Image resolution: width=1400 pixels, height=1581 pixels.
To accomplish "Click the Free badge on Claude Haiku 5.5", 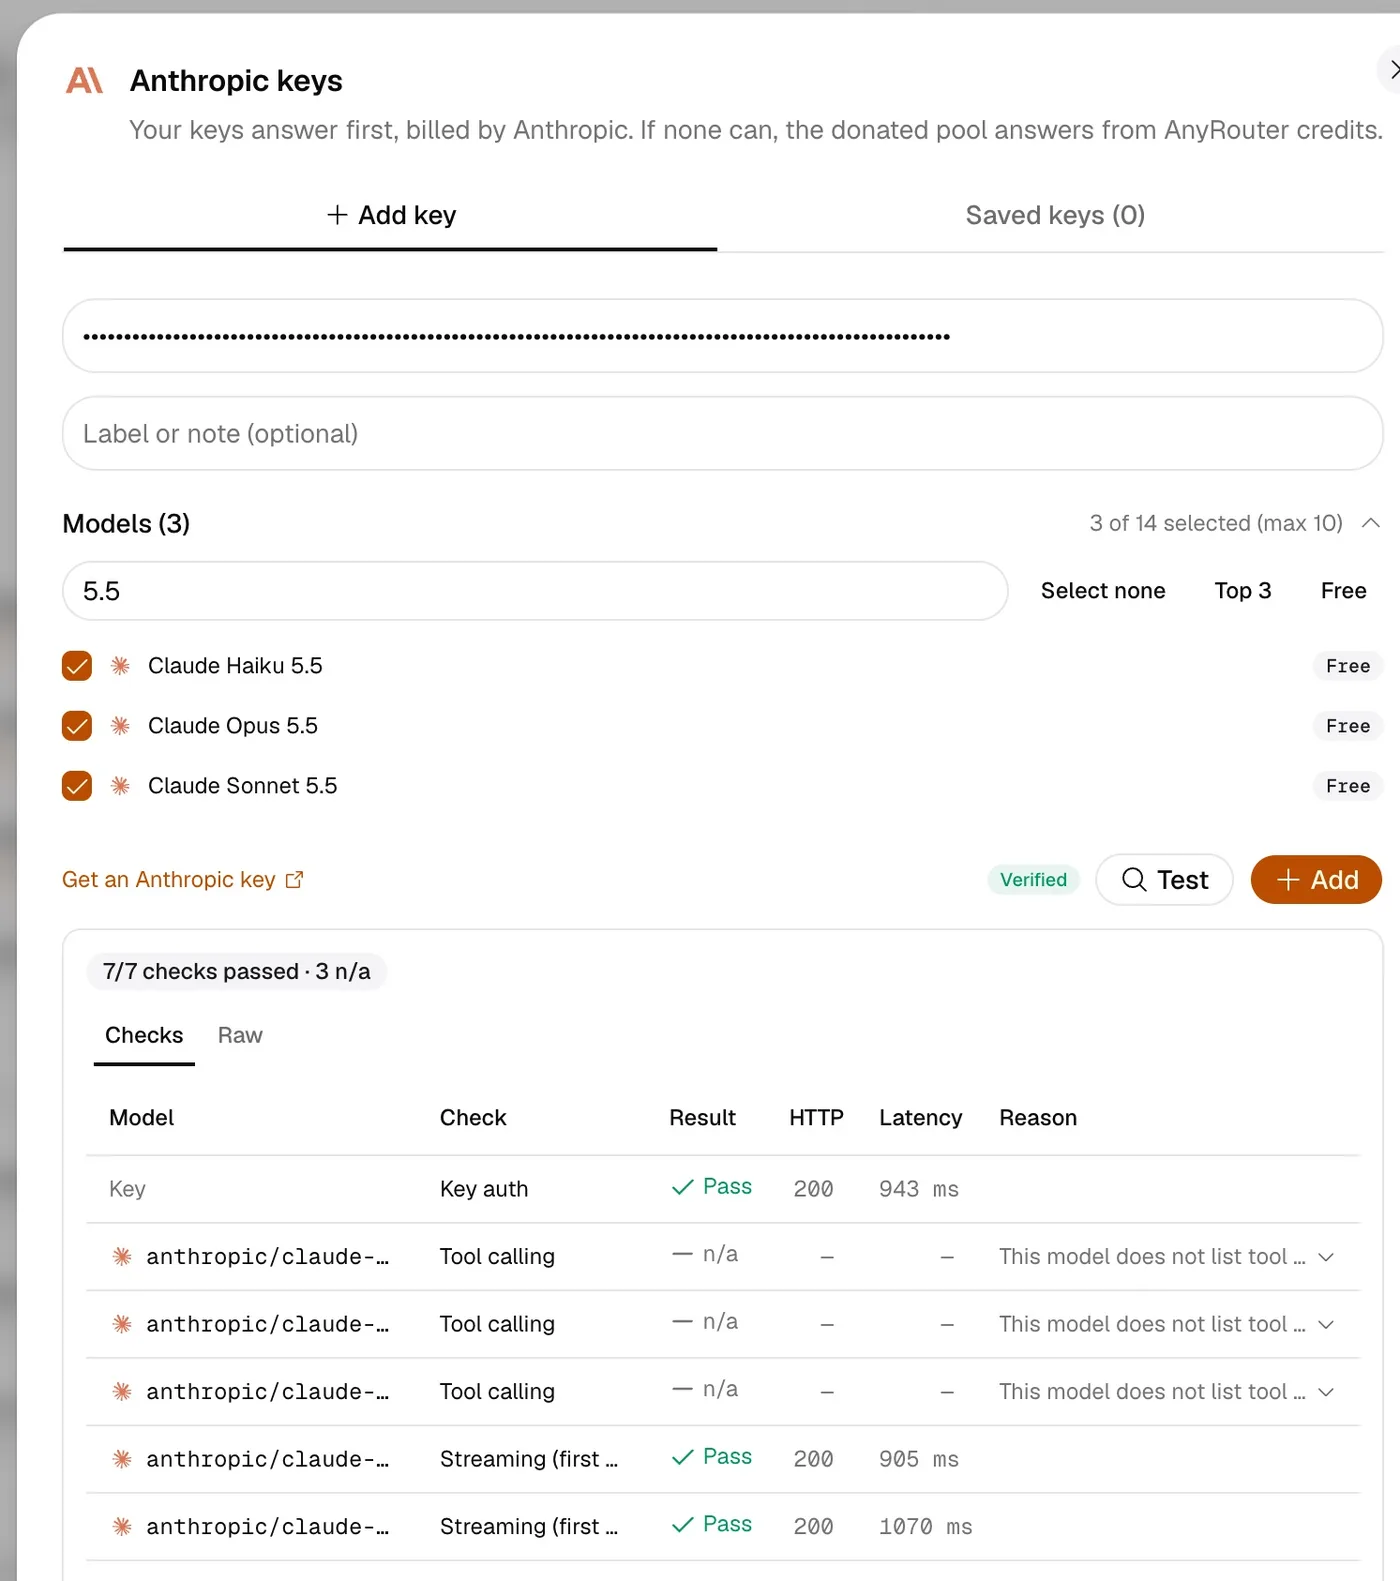I will (x=1348, y=666).
